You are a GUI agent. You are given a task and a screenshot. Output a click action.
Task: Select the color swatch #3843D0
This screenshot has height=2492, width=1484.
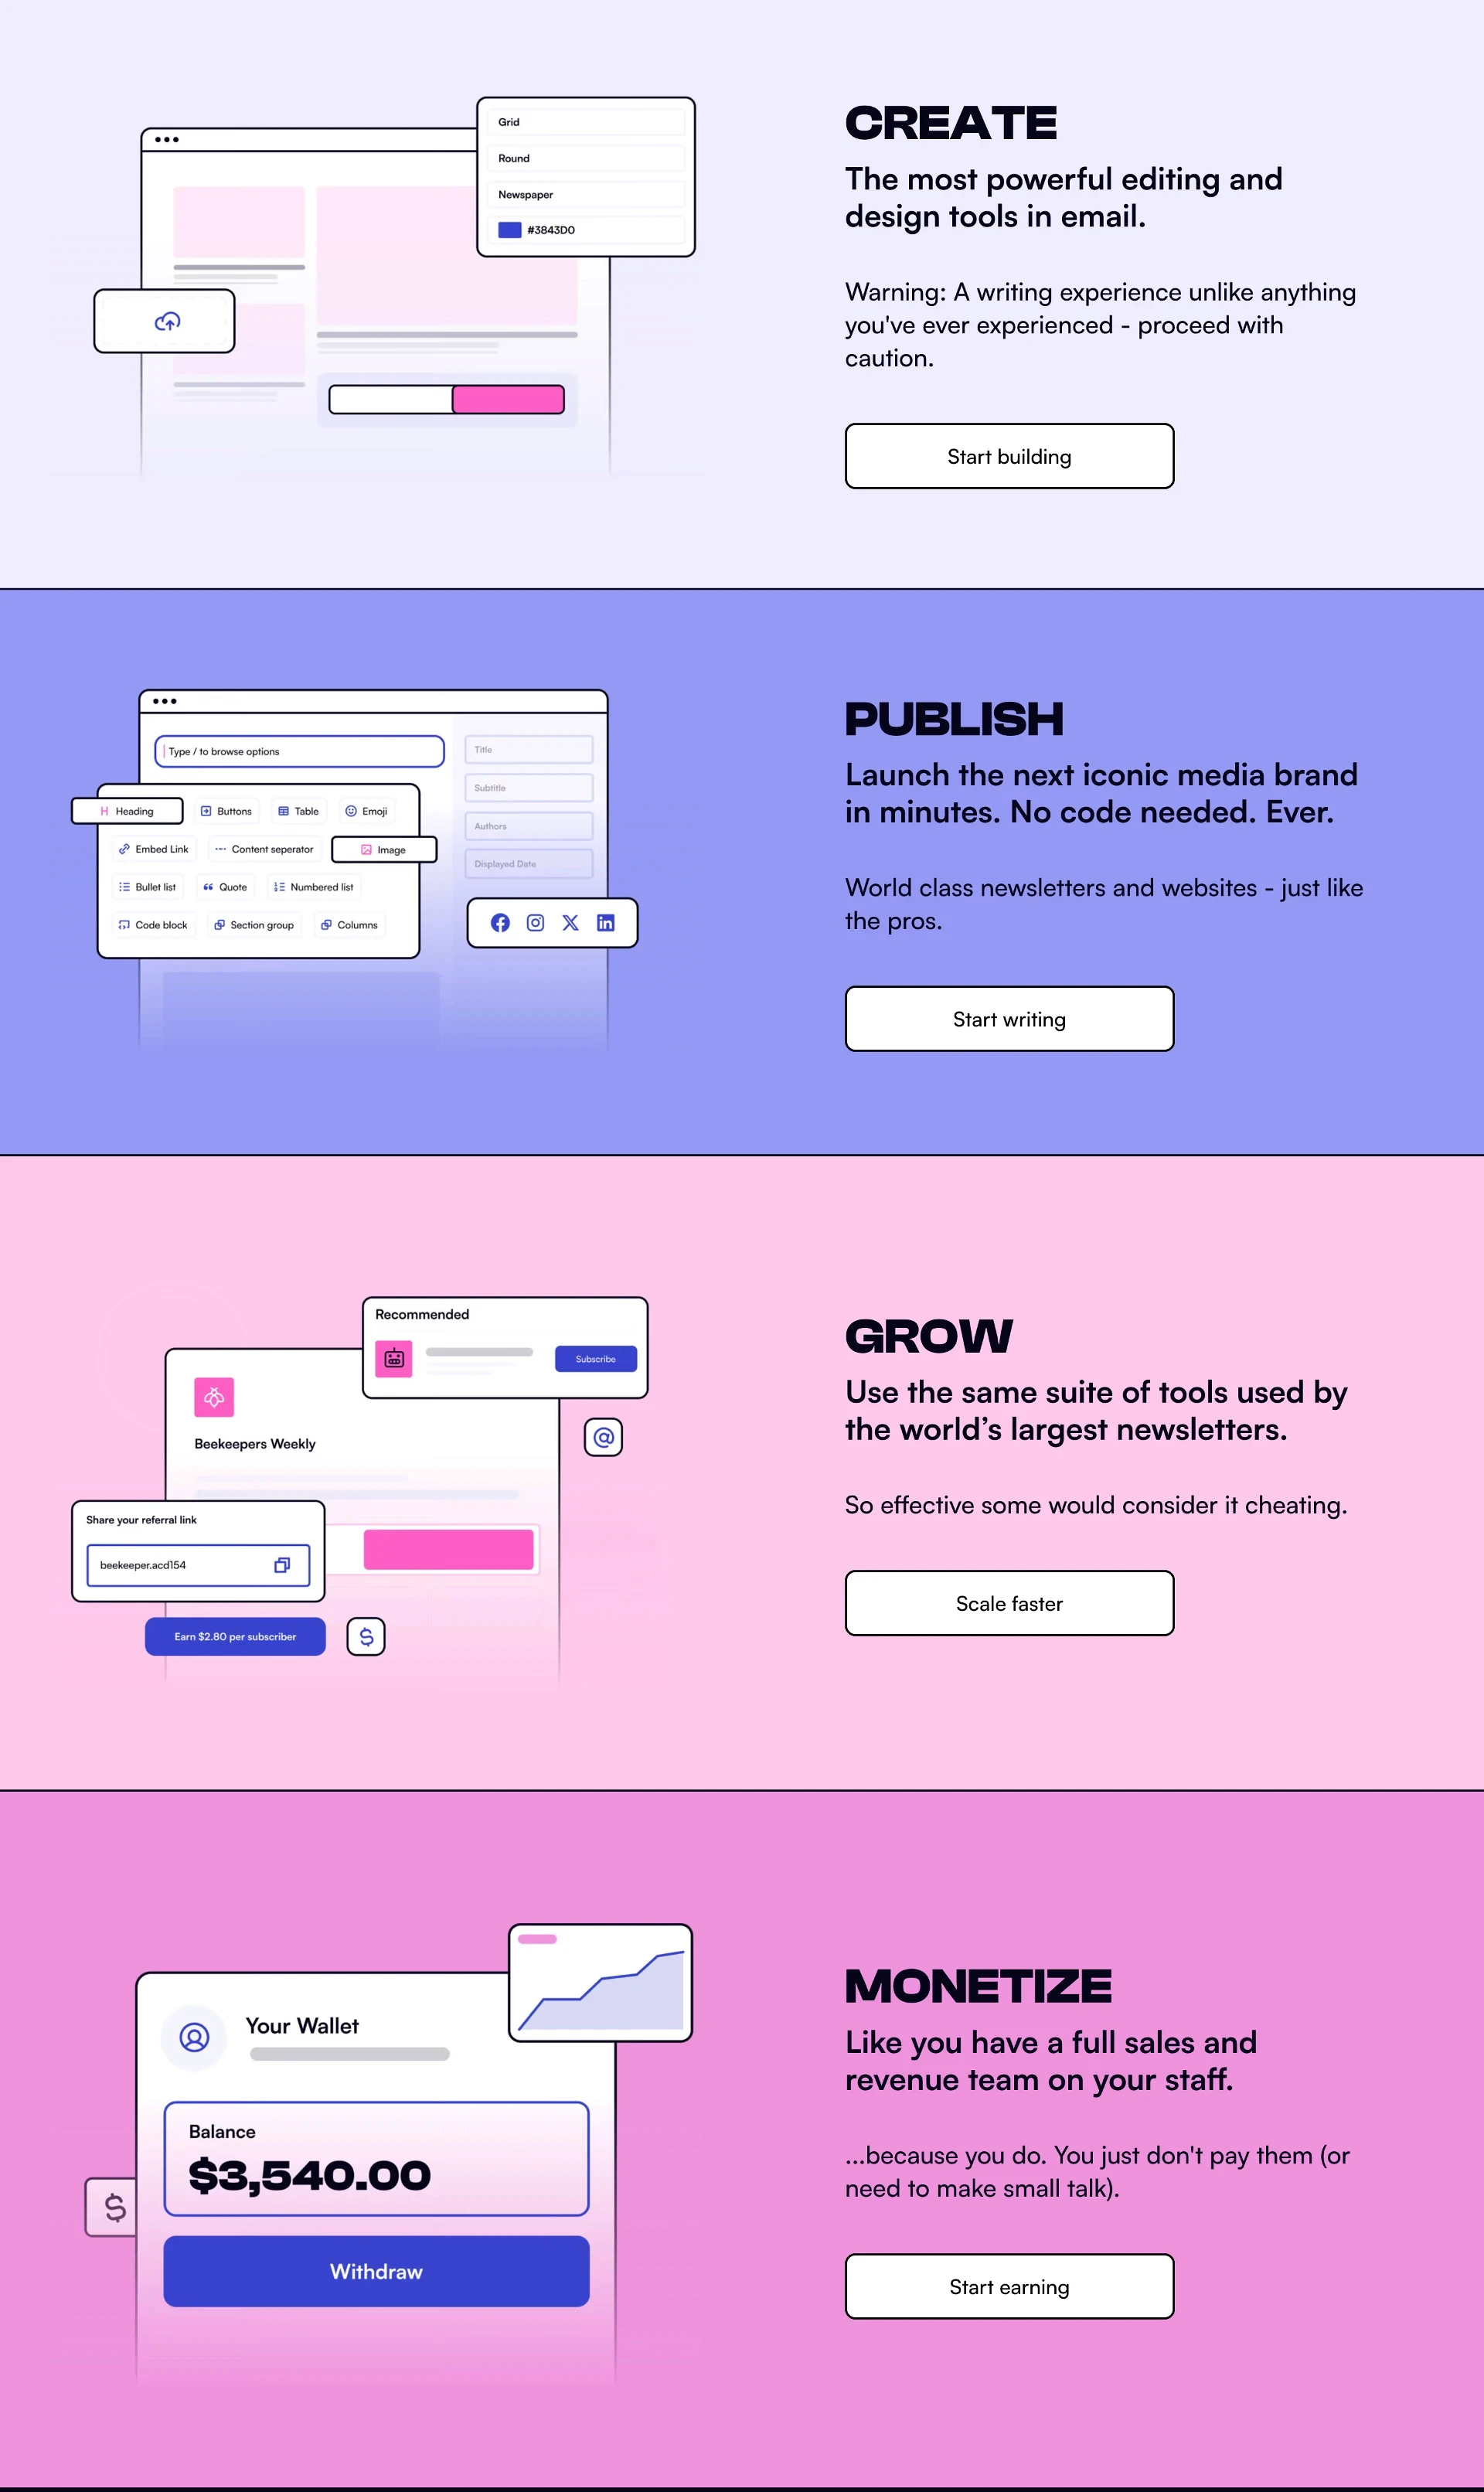[x=512, y=230]
